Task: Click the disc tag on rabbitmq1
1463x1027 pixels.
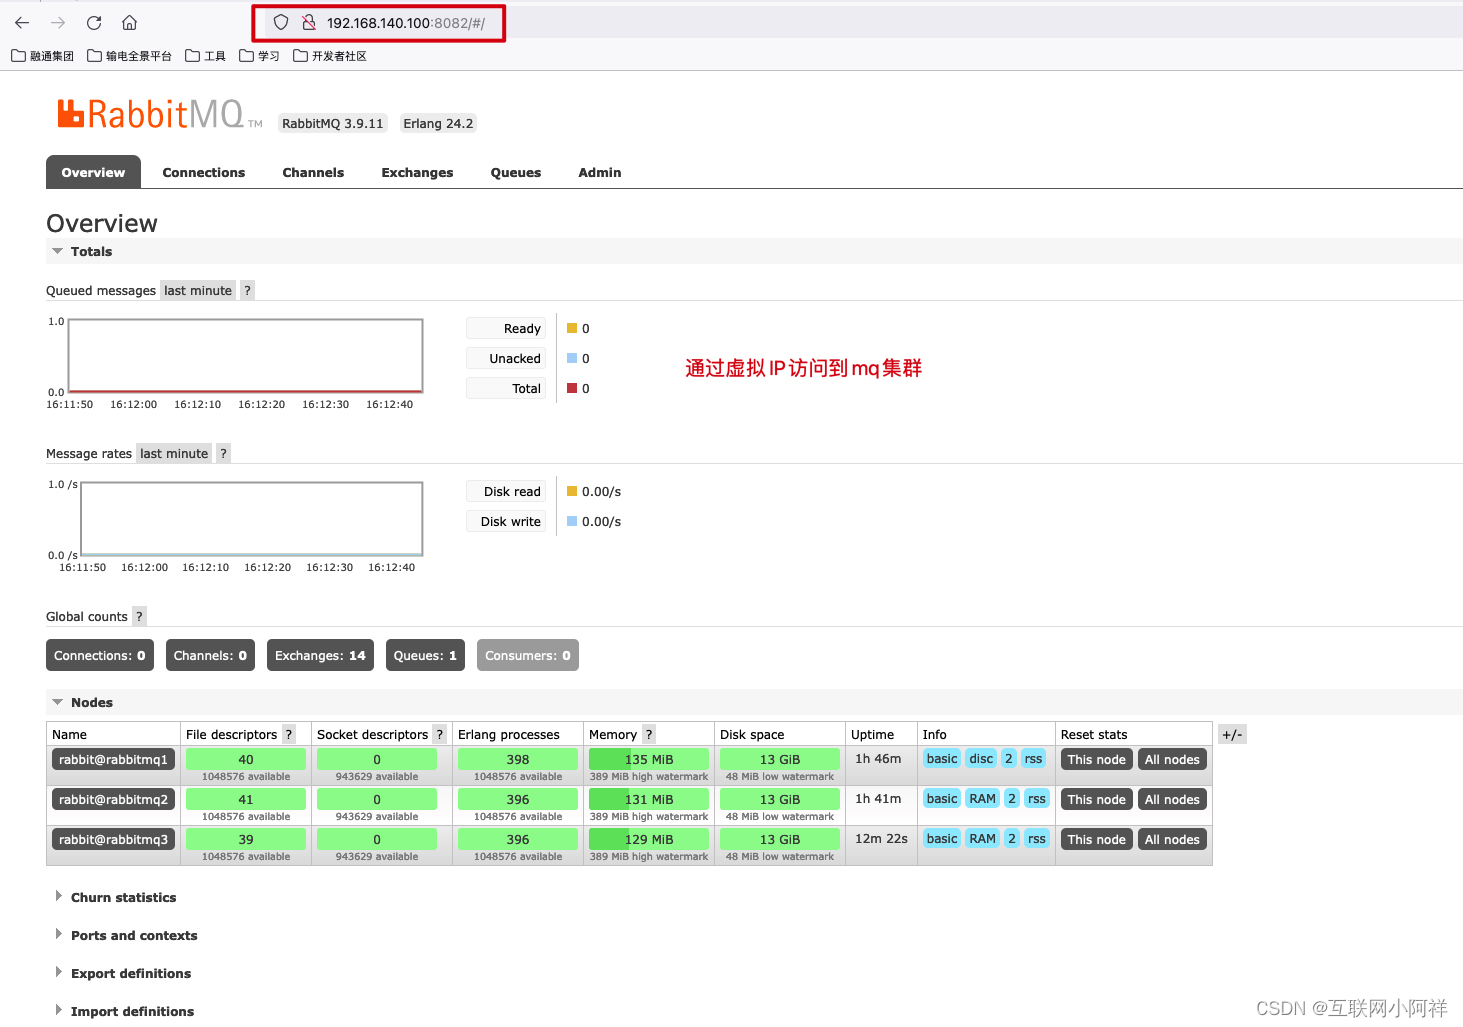Action: click(981, 758)
